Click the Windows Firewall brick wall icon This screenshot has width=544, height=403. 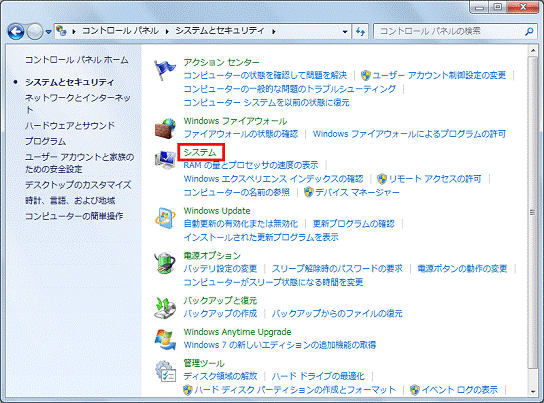pyautogui.click(x=165, y=128)
